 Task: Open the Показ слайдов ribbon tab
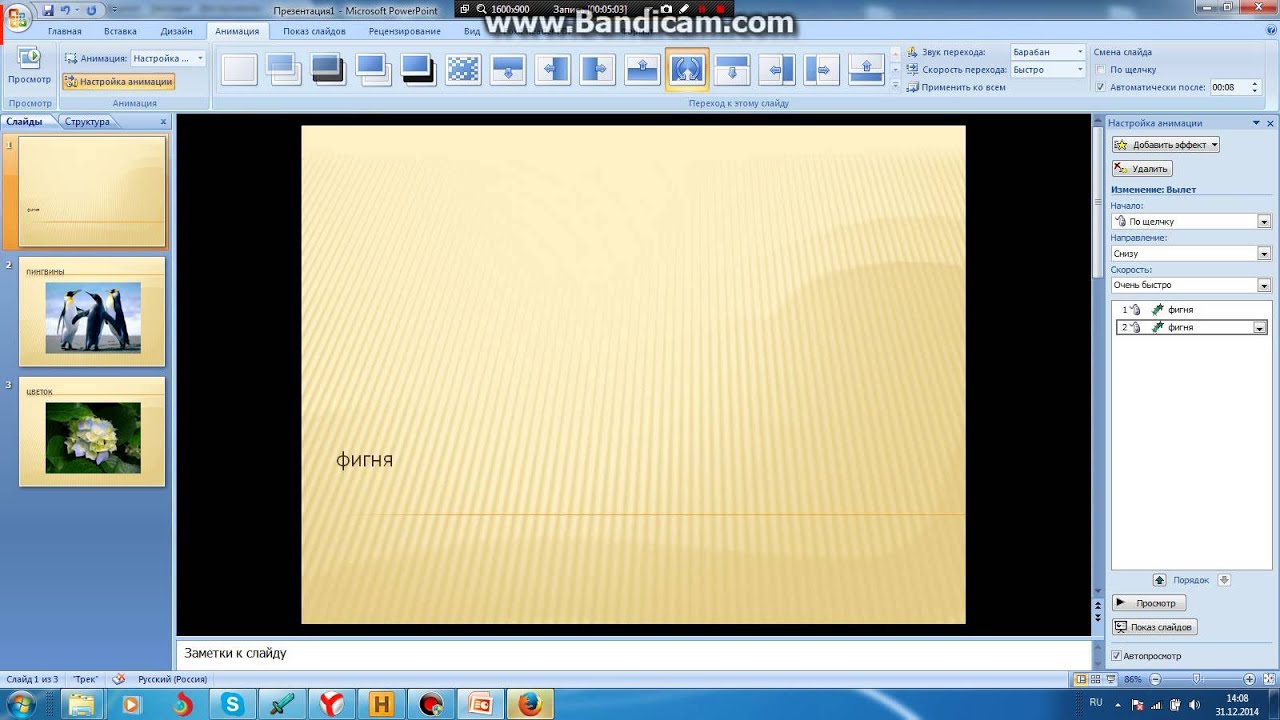pos(314,31)
